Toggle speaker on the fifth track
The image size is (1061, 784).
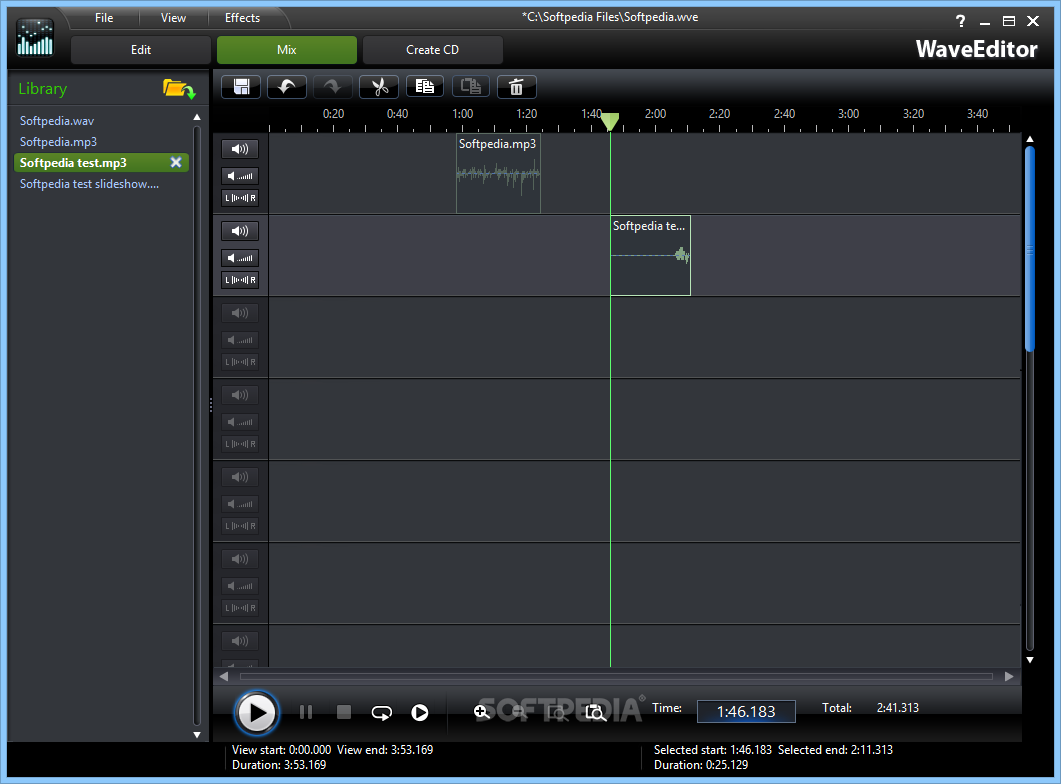point(240,477)
